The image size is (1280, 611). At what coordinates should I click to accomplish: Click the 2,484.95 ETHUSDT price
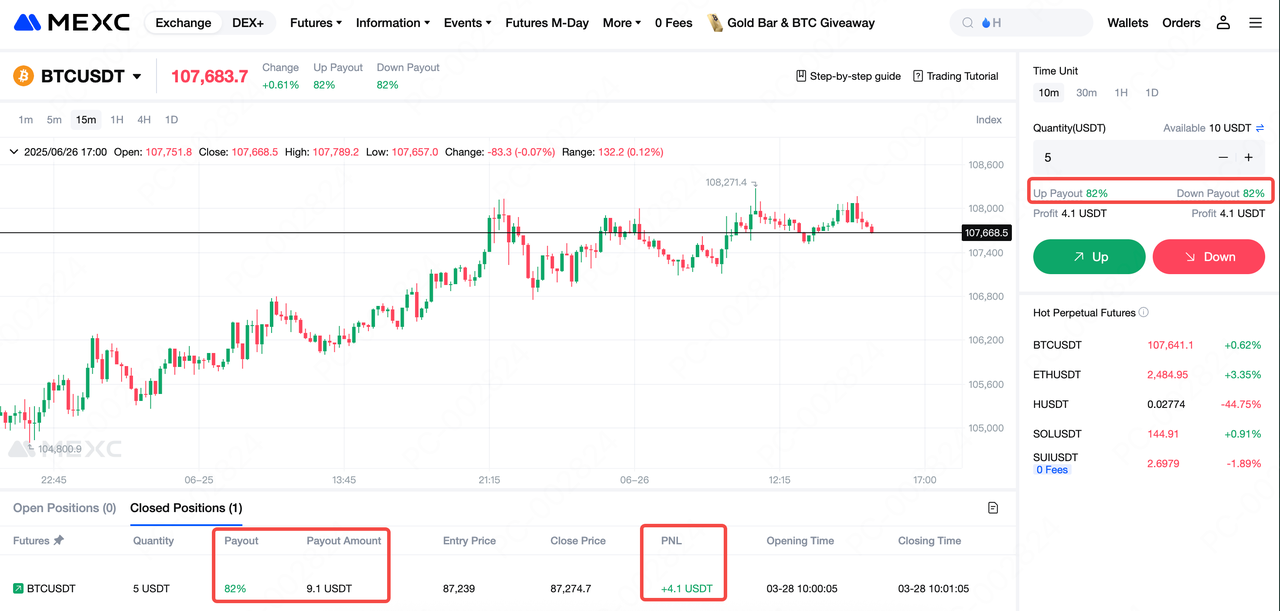point(1168,375)
